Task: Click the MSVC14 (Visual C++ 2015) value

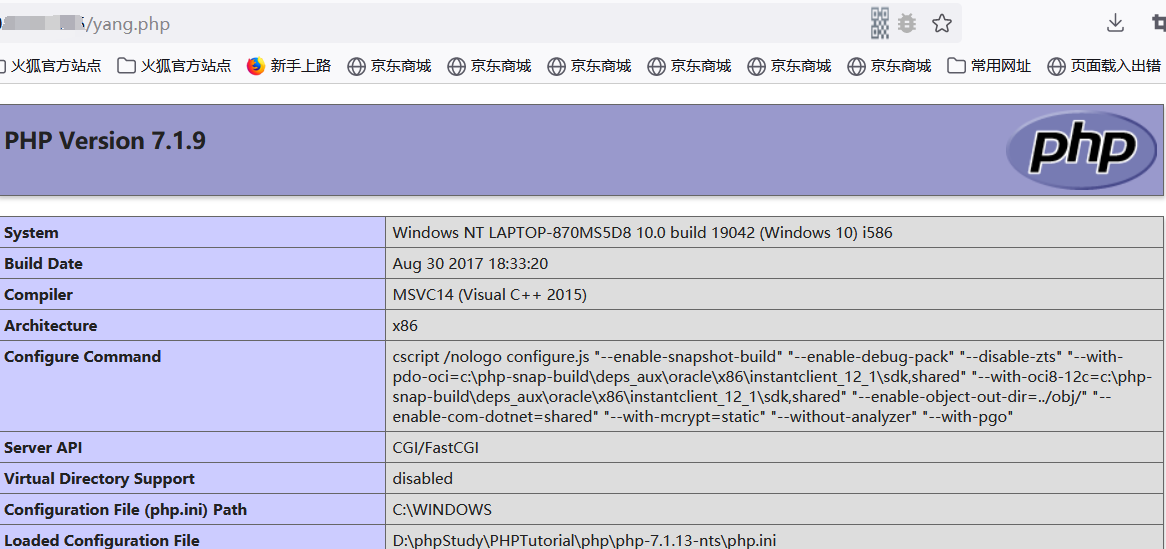Action: [x=490, y=295]
